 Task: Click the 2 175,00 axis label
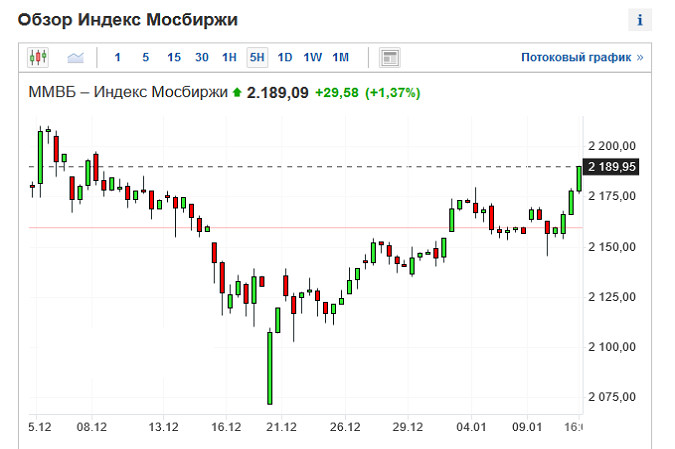click(612, 196)
